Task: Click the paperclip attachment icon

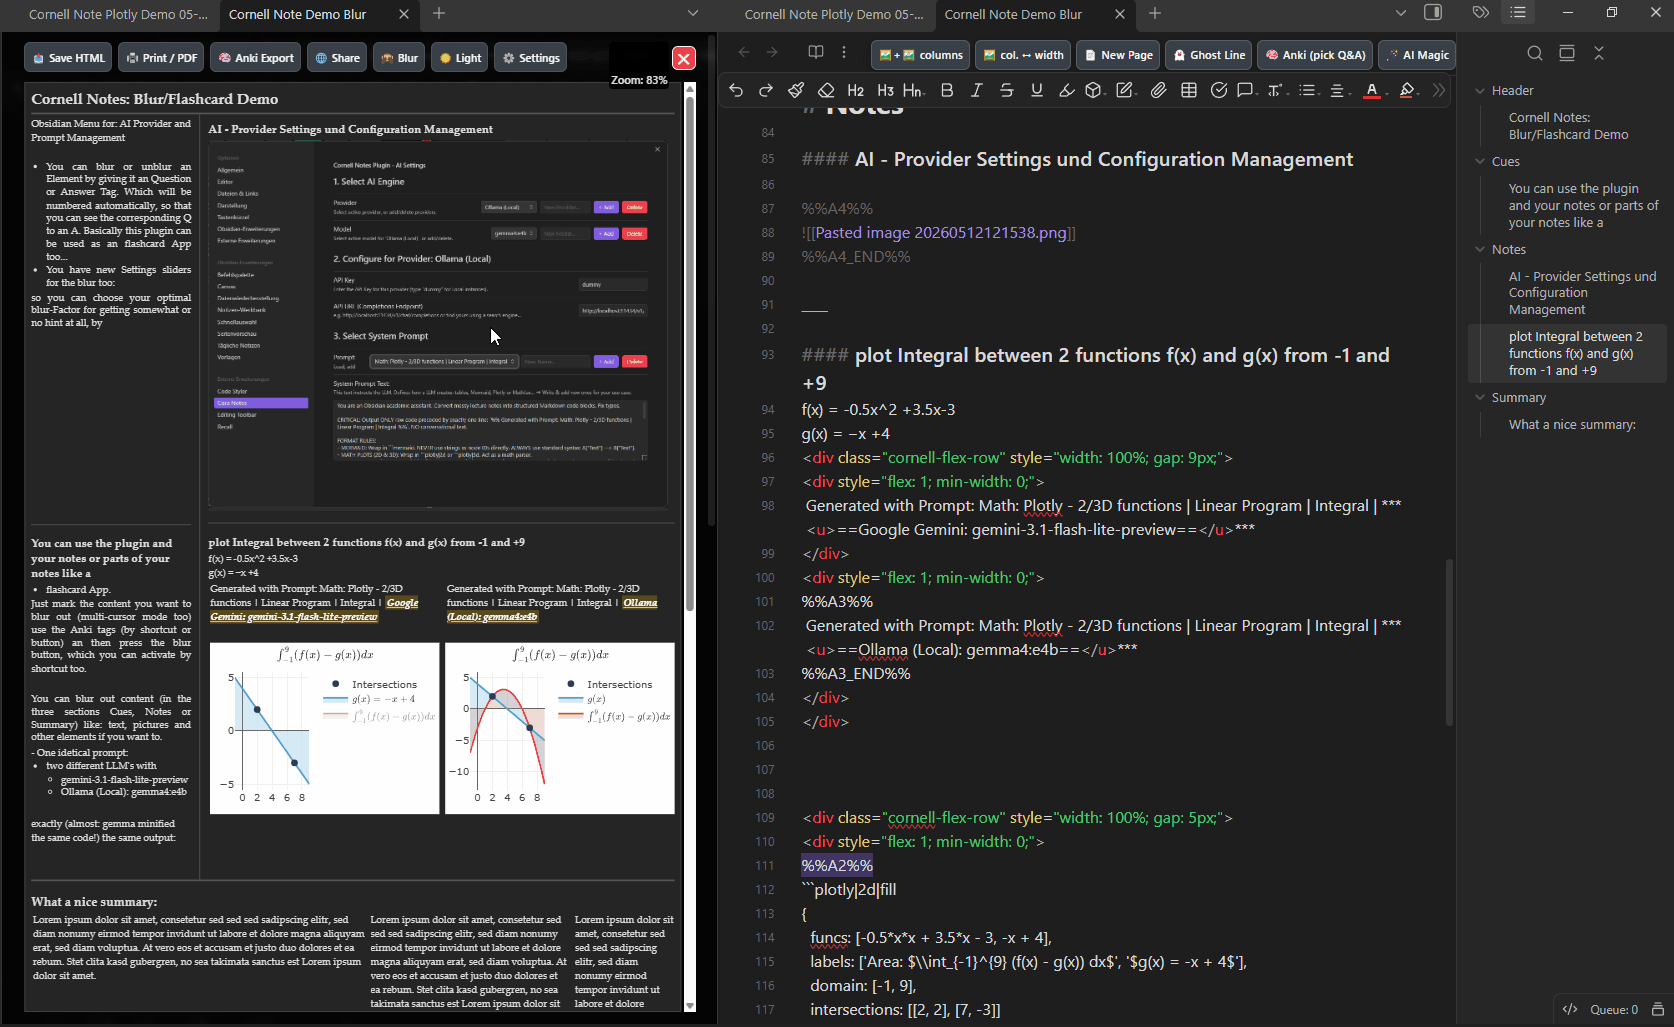Action: click(1159, 90)
